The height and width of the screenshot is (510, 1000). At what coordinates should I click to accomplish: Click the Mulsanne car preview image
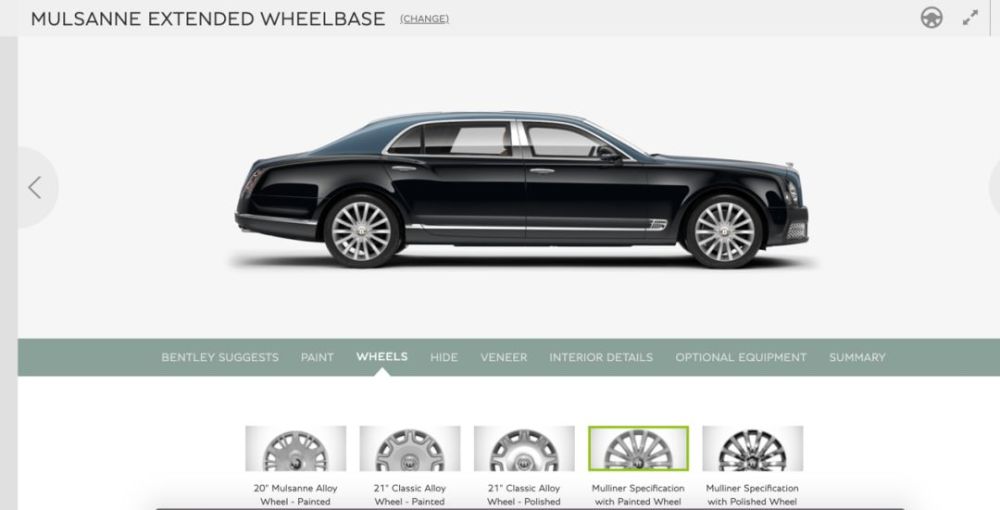pyautogui.click(x=522, y=189)
